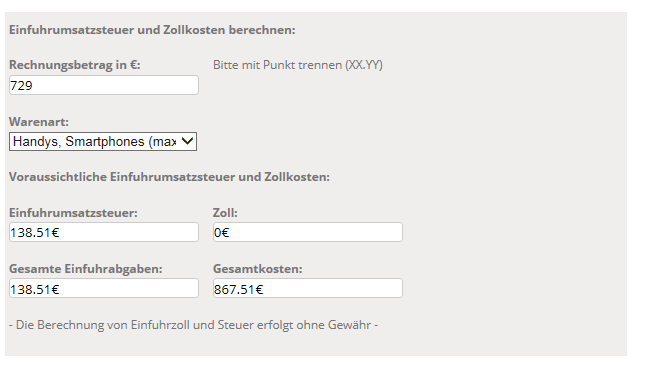Click the 'Warenart:' label
The height and width of the screenshot is (366, 647).
[x=39, y=122]
